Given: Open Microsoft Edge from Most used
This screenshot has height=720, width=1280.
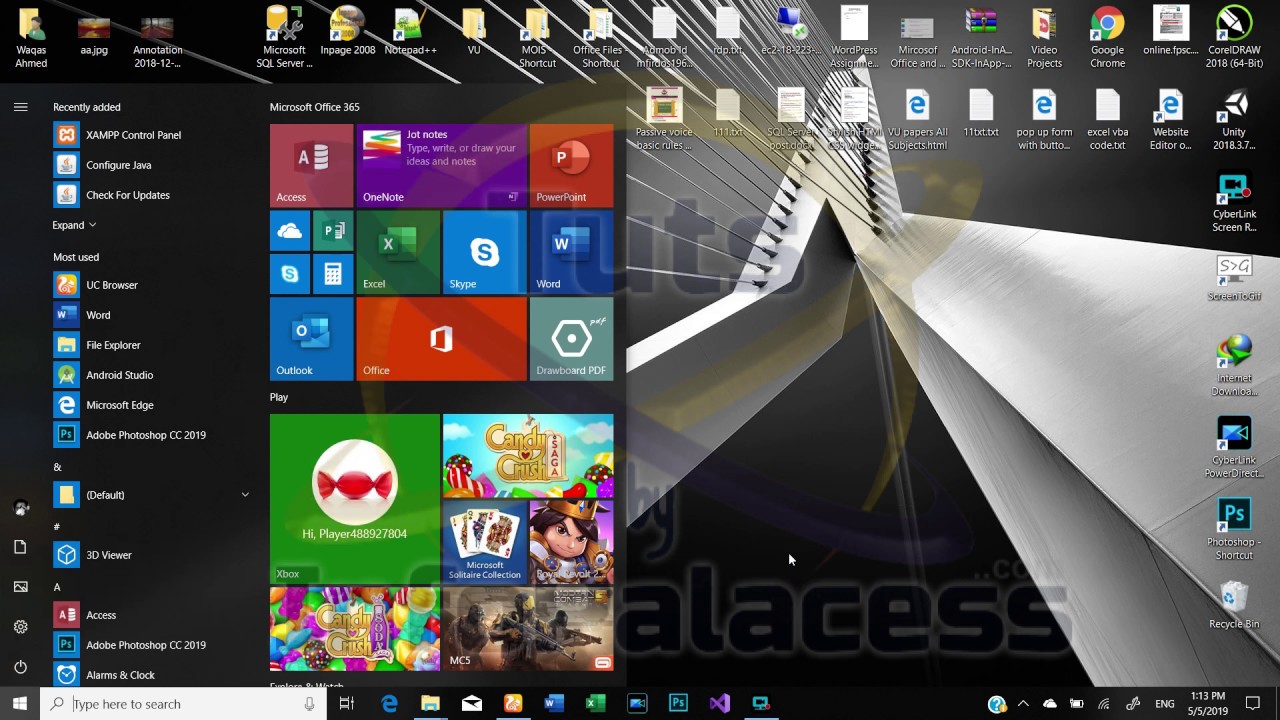Looking at the screenshot, I should tap(152, 405).
